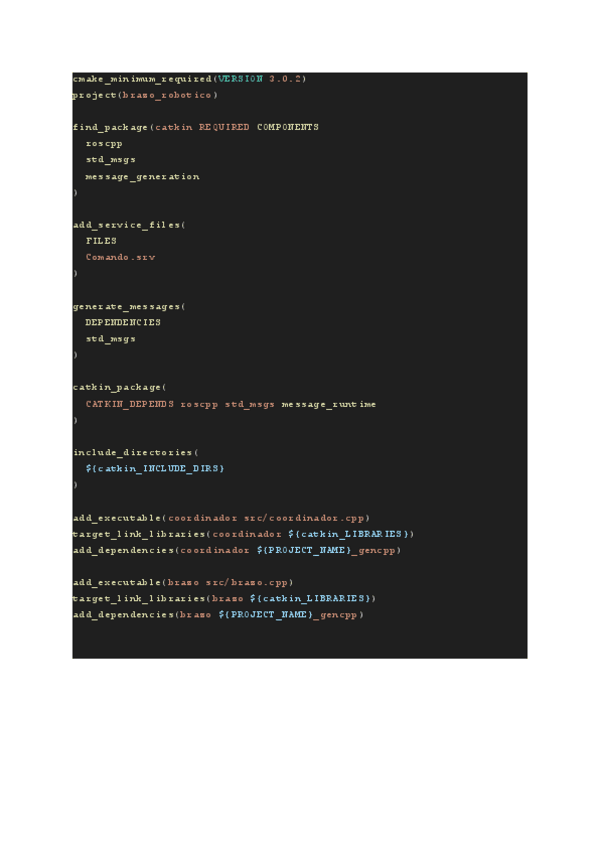The width and height of the screenshot is (600, 848).
Task: Click the Comando.srv filename
Action: tap(121, 257)
